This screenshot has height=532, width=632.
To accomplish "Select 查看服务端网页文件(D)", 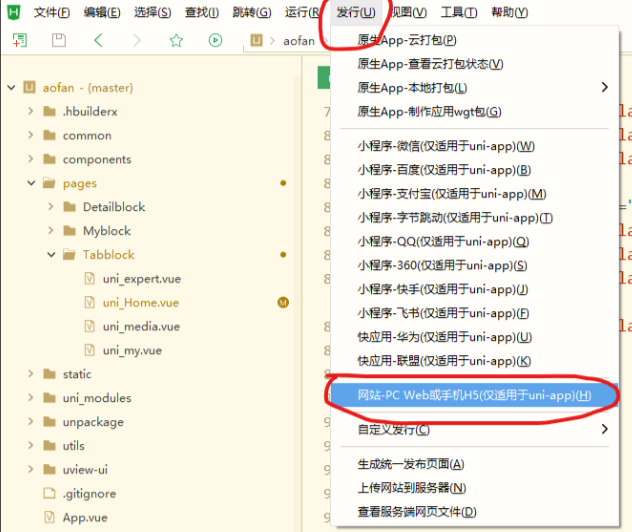I will click(474, 511).
